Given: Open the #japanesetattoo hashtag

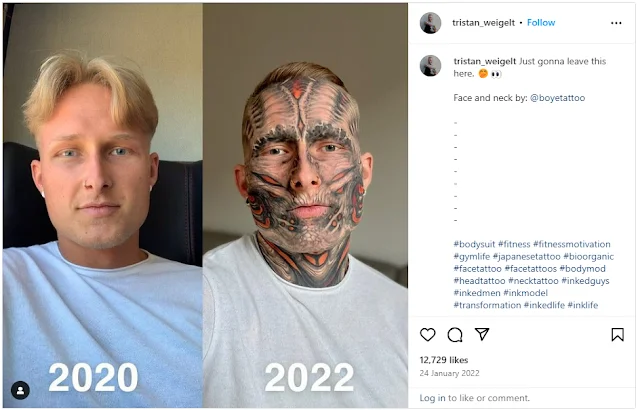Looking at the screenshot, I should 527,257.
